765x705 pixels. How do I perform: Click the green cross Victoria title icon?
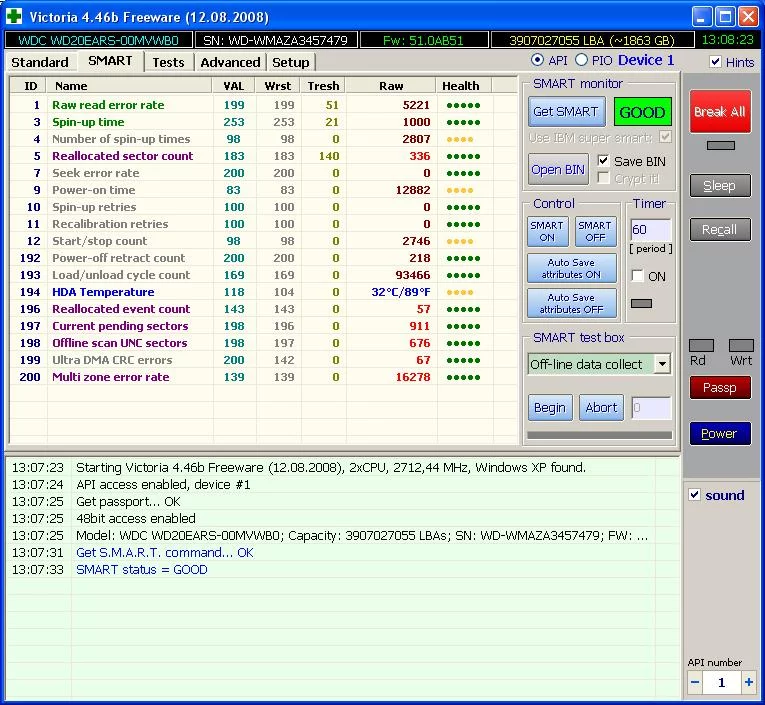click(x=14, y=17)
